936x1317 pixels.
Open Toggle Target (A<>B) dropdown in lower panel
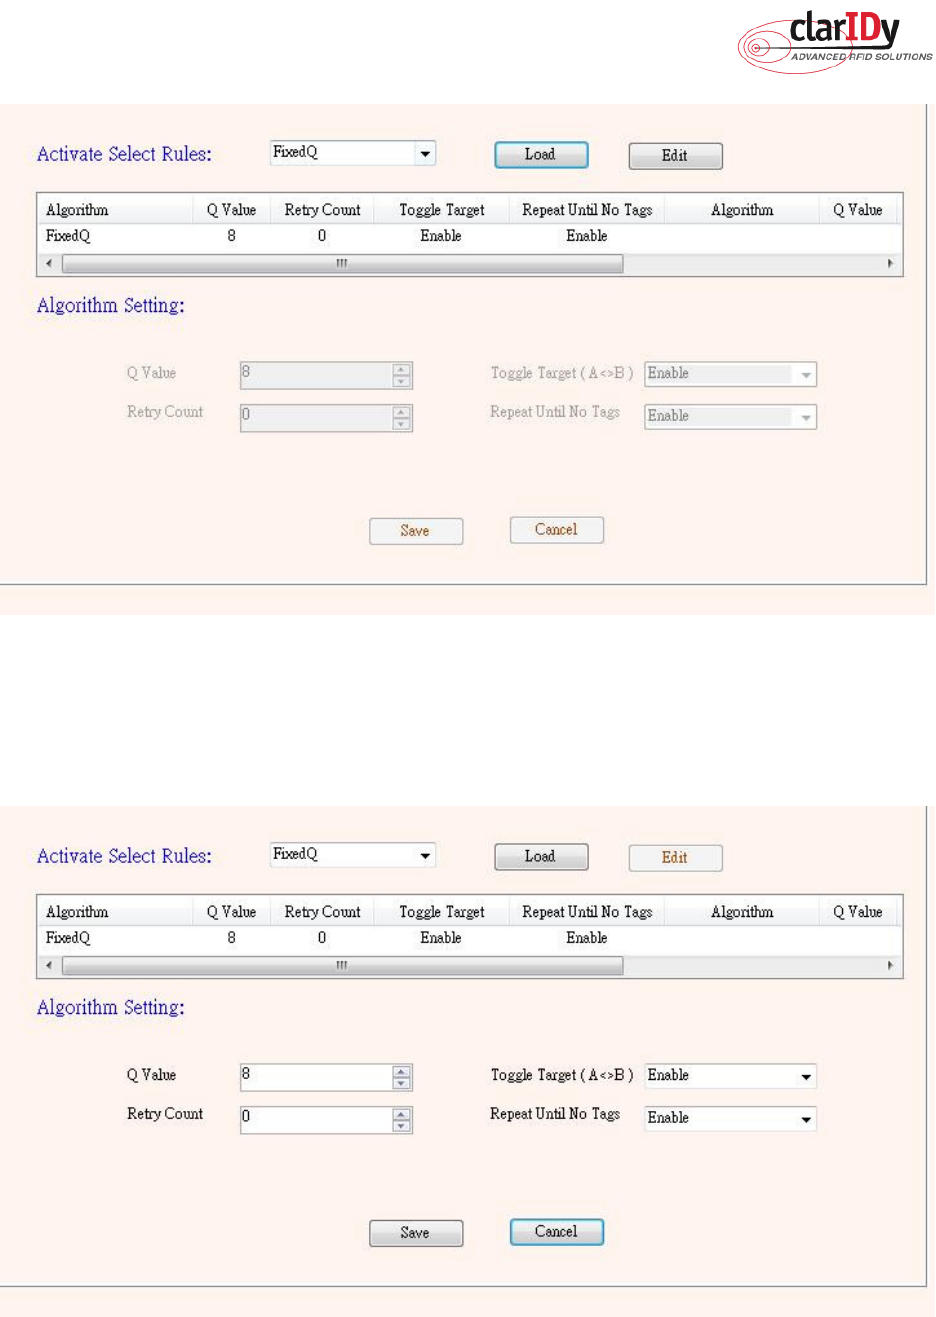coord(730,1076)
